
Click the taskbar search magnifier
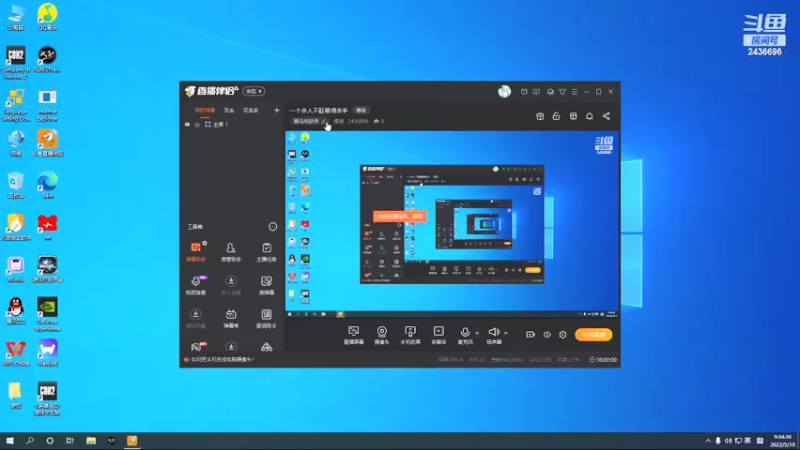[x=30, y=441]
